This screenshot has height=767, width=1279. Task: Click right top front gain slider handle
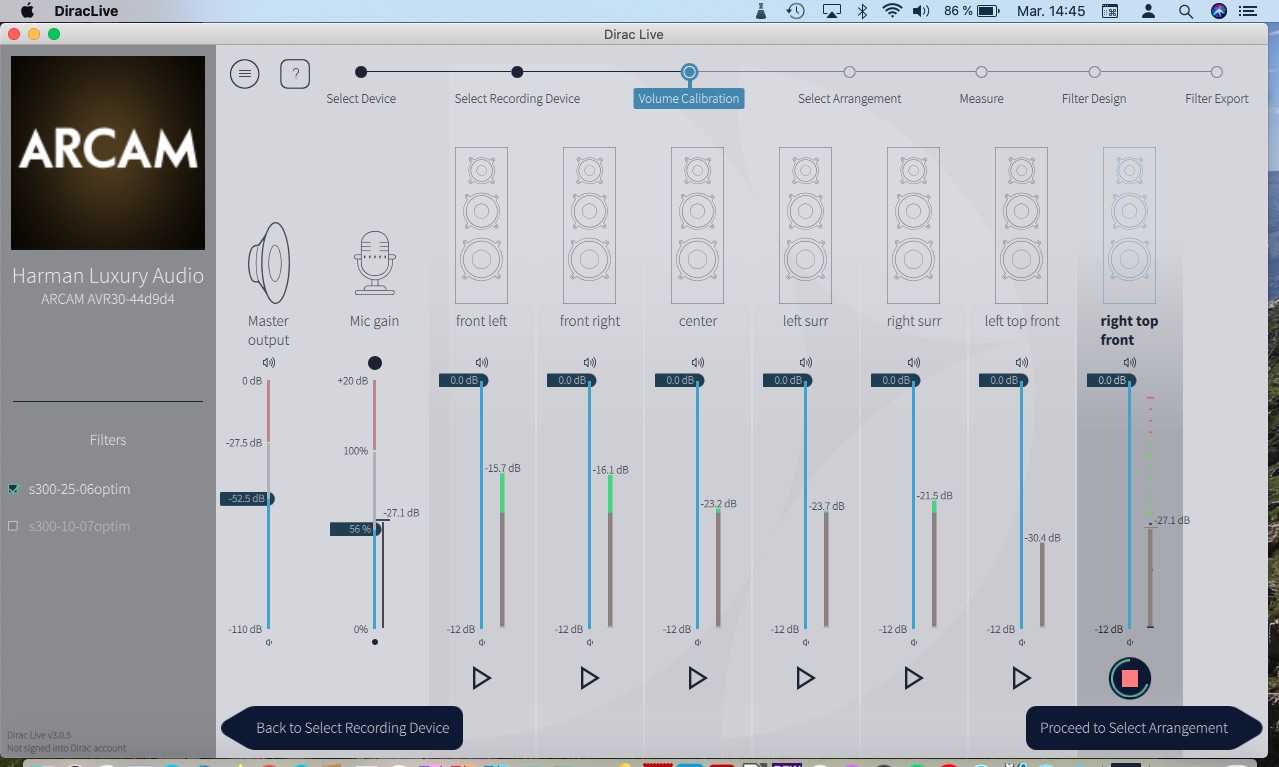click(x=1111, y=380)
